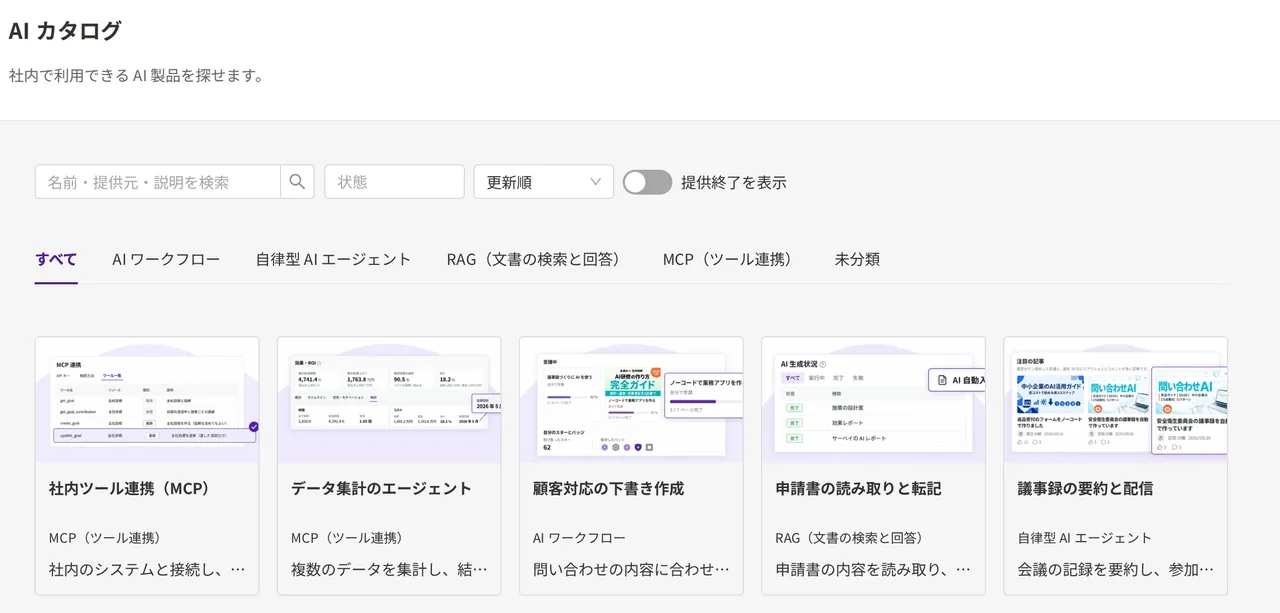
Task: Toggle the 提供終了を表示 switch
Action: tap(647, 182)
